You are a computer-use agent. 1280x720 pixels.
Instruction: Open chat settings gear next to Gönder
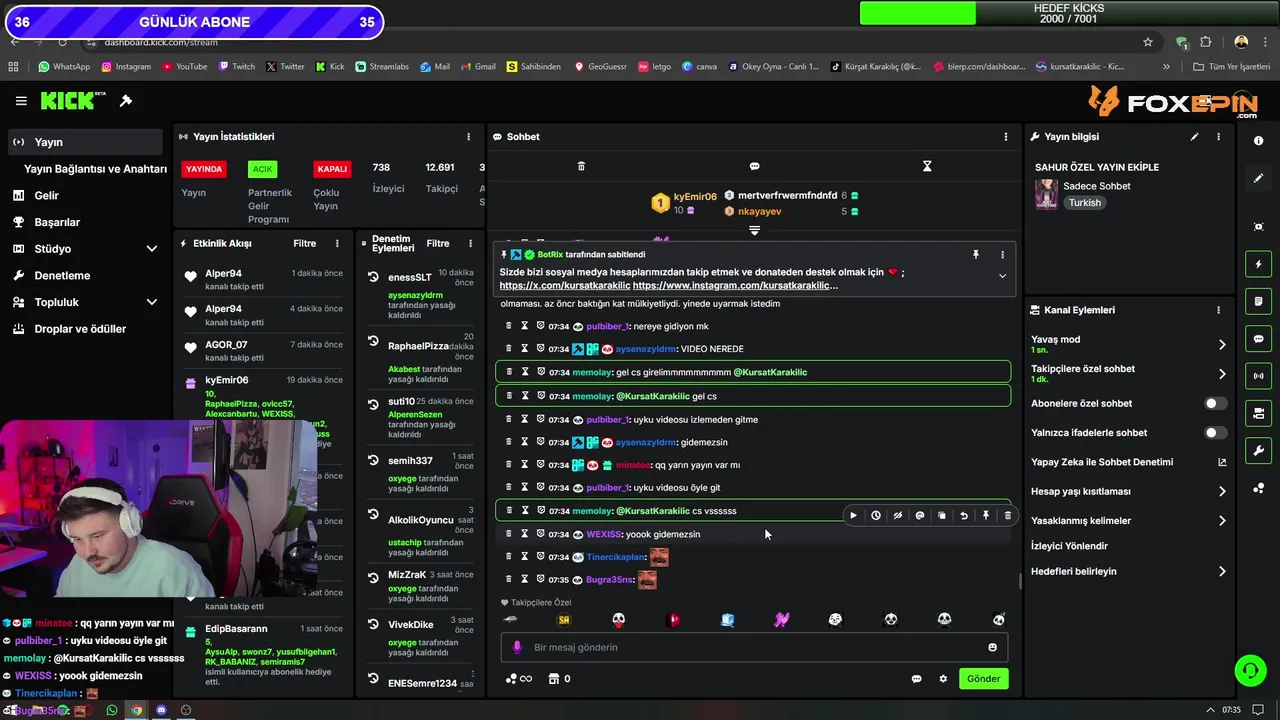pos(942,679)
